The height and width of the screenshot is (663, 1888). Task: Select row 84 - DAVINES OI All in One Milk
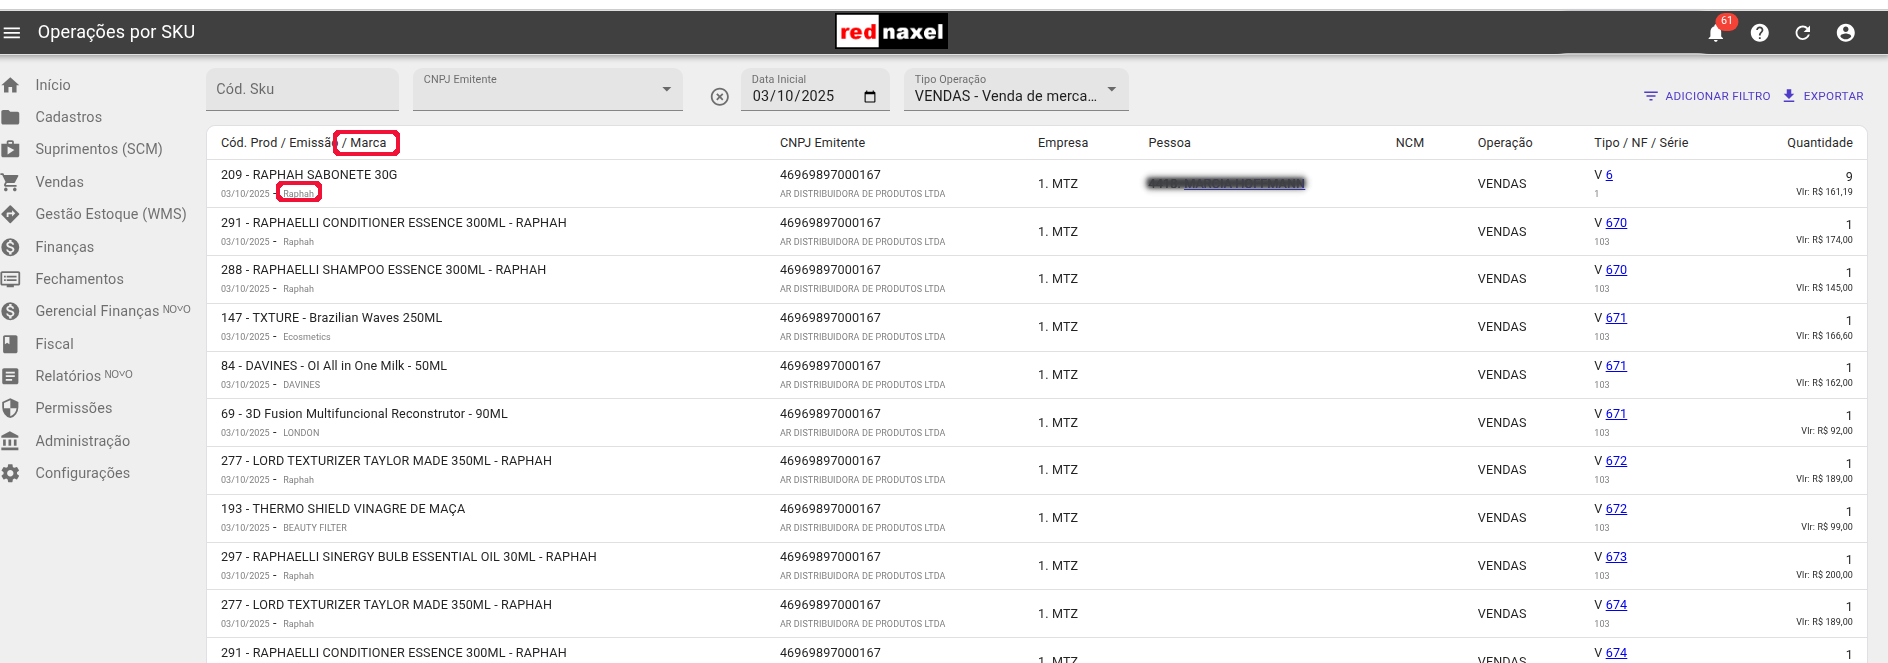pos(1037,375)
